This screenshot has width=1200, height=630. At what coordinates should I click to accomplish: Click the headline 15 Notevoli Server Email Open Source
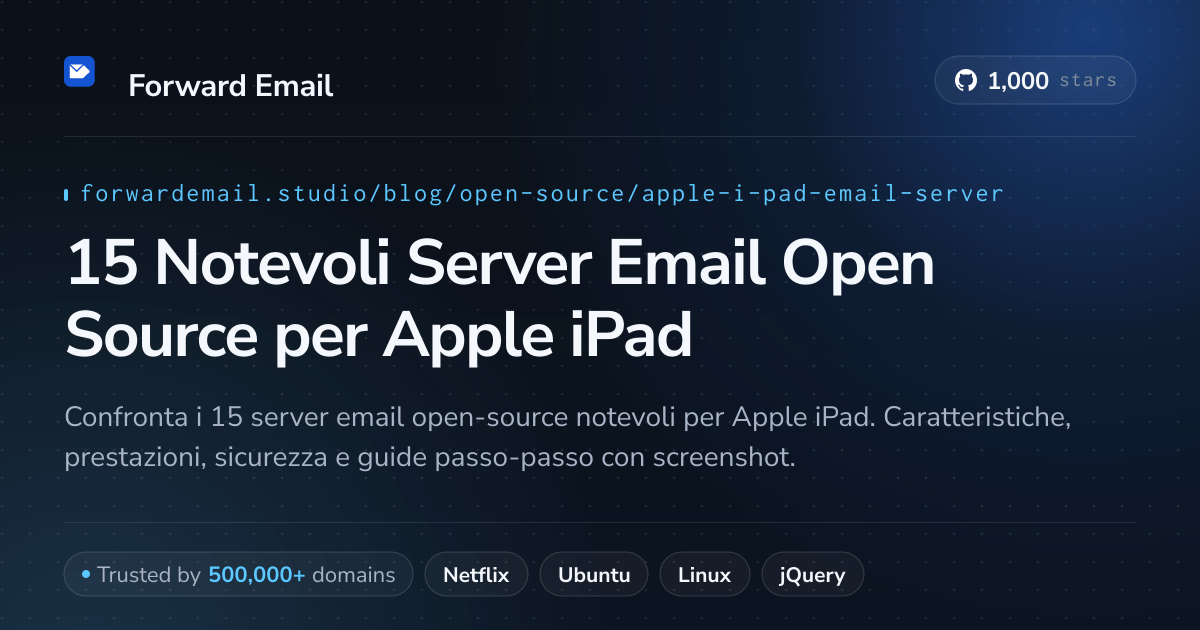coord(500,300)
